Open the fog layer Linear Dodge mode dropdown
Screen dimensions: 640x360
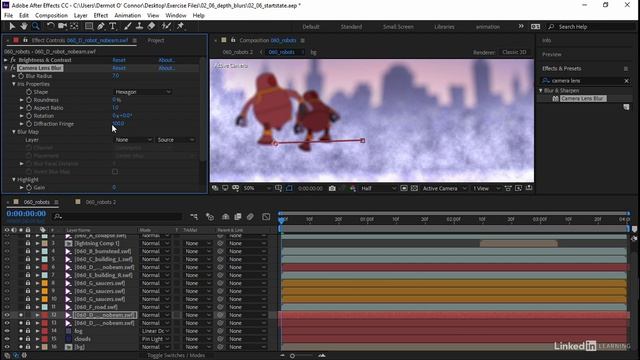[x=156, y=331]
